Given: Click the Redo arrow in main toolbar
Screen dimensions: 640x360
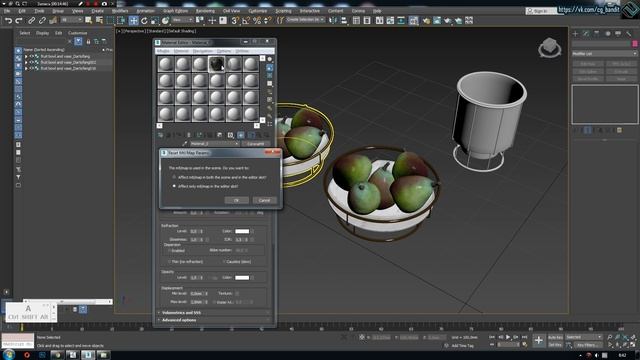Looking at the screenshot, I should pyautogui.click(x=19, y=20).
